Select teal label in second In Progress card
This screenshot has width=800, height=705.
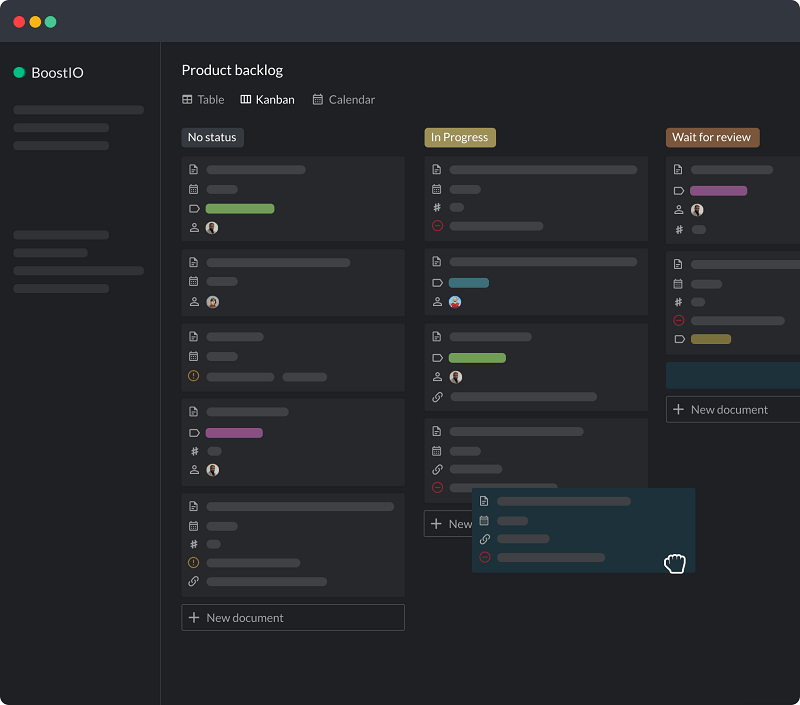(x=469, y=283)
